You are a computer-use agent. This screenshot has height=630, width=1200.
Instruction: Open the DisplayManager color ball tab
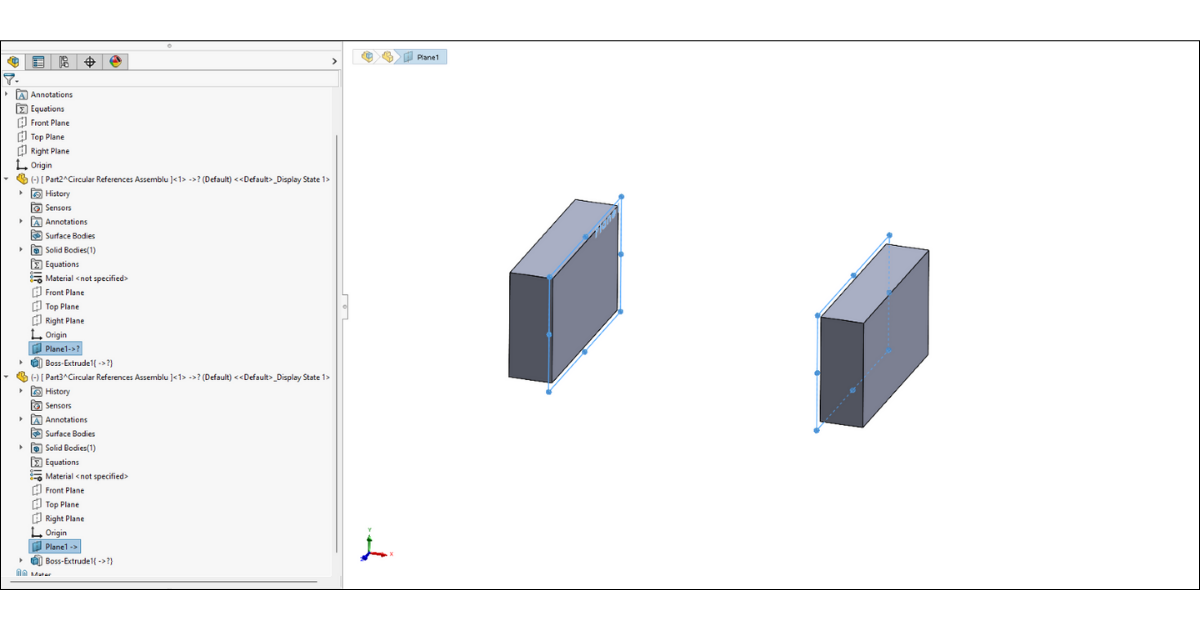[x=116, y=61]
